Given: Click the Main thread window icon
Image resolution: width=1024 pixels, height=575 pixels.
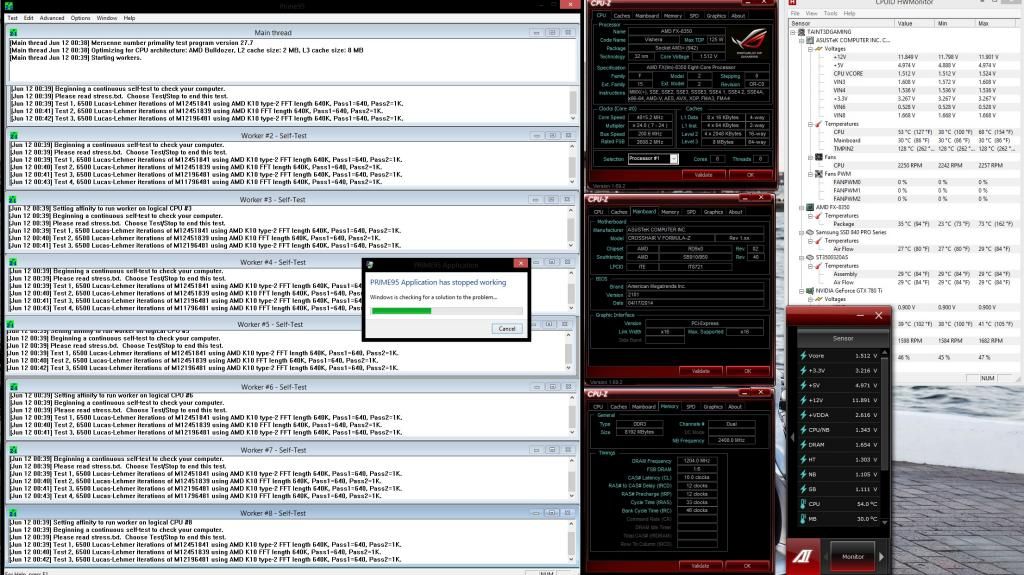Looking at the screenshot, I should [x=12, y=32].
